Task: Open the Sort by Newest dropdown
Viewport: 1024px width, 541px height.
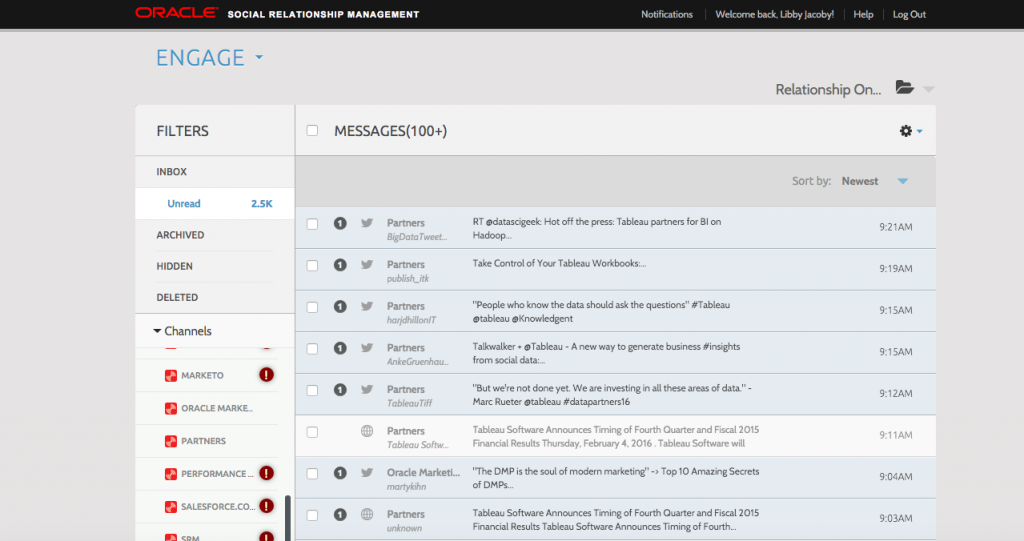Action: click(902, 181)
